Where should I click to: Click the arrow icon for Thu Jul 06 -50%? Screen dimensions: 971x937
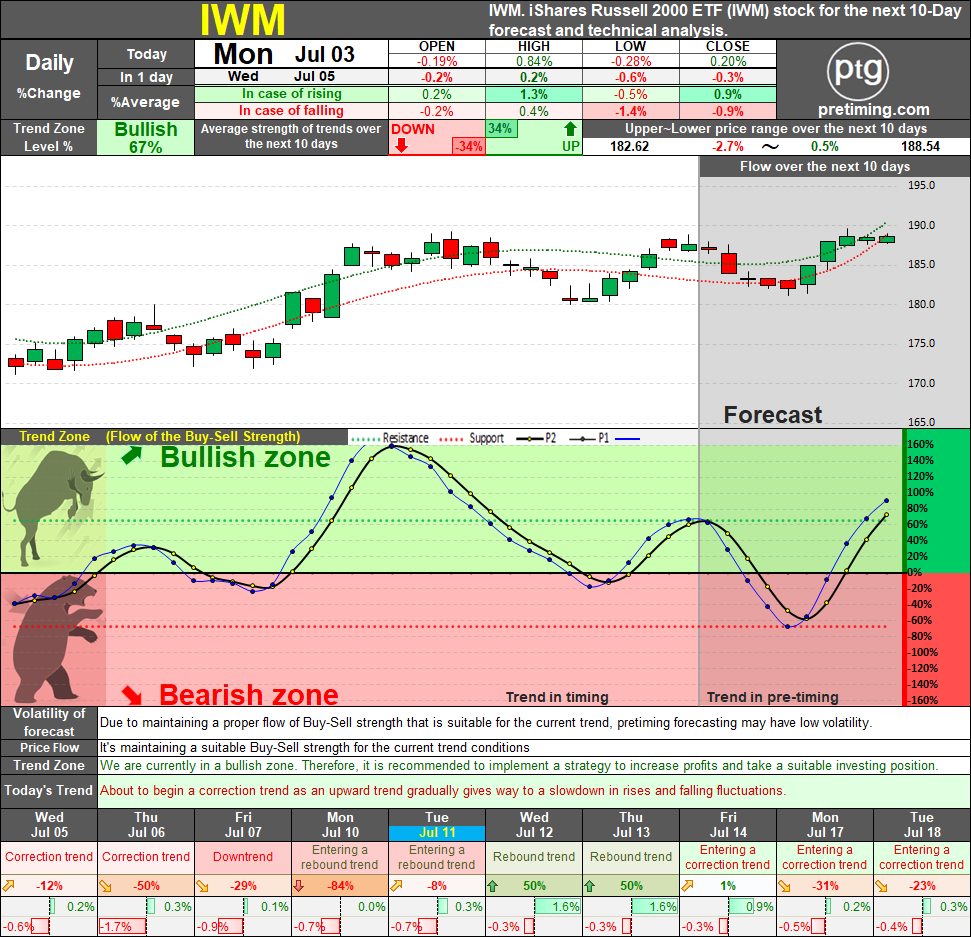pos(105,886)
